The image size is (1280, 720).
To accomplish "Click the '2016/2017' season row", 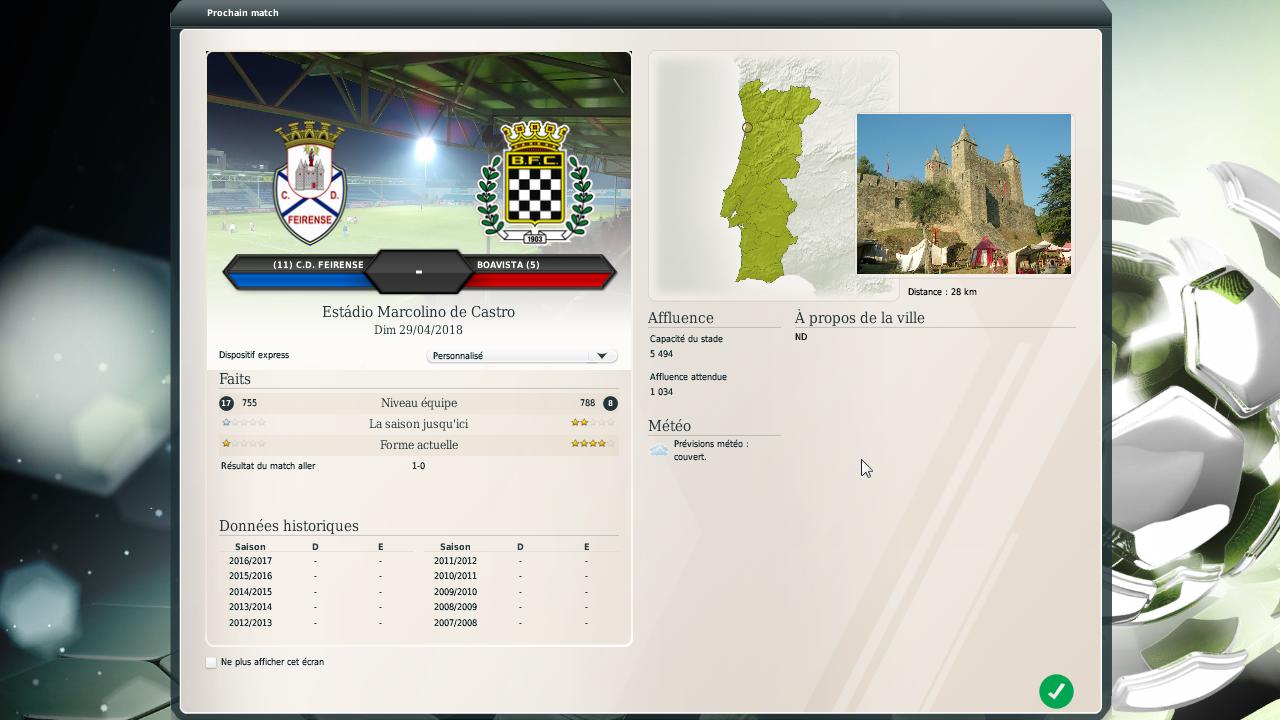I will tap(316, 561).
